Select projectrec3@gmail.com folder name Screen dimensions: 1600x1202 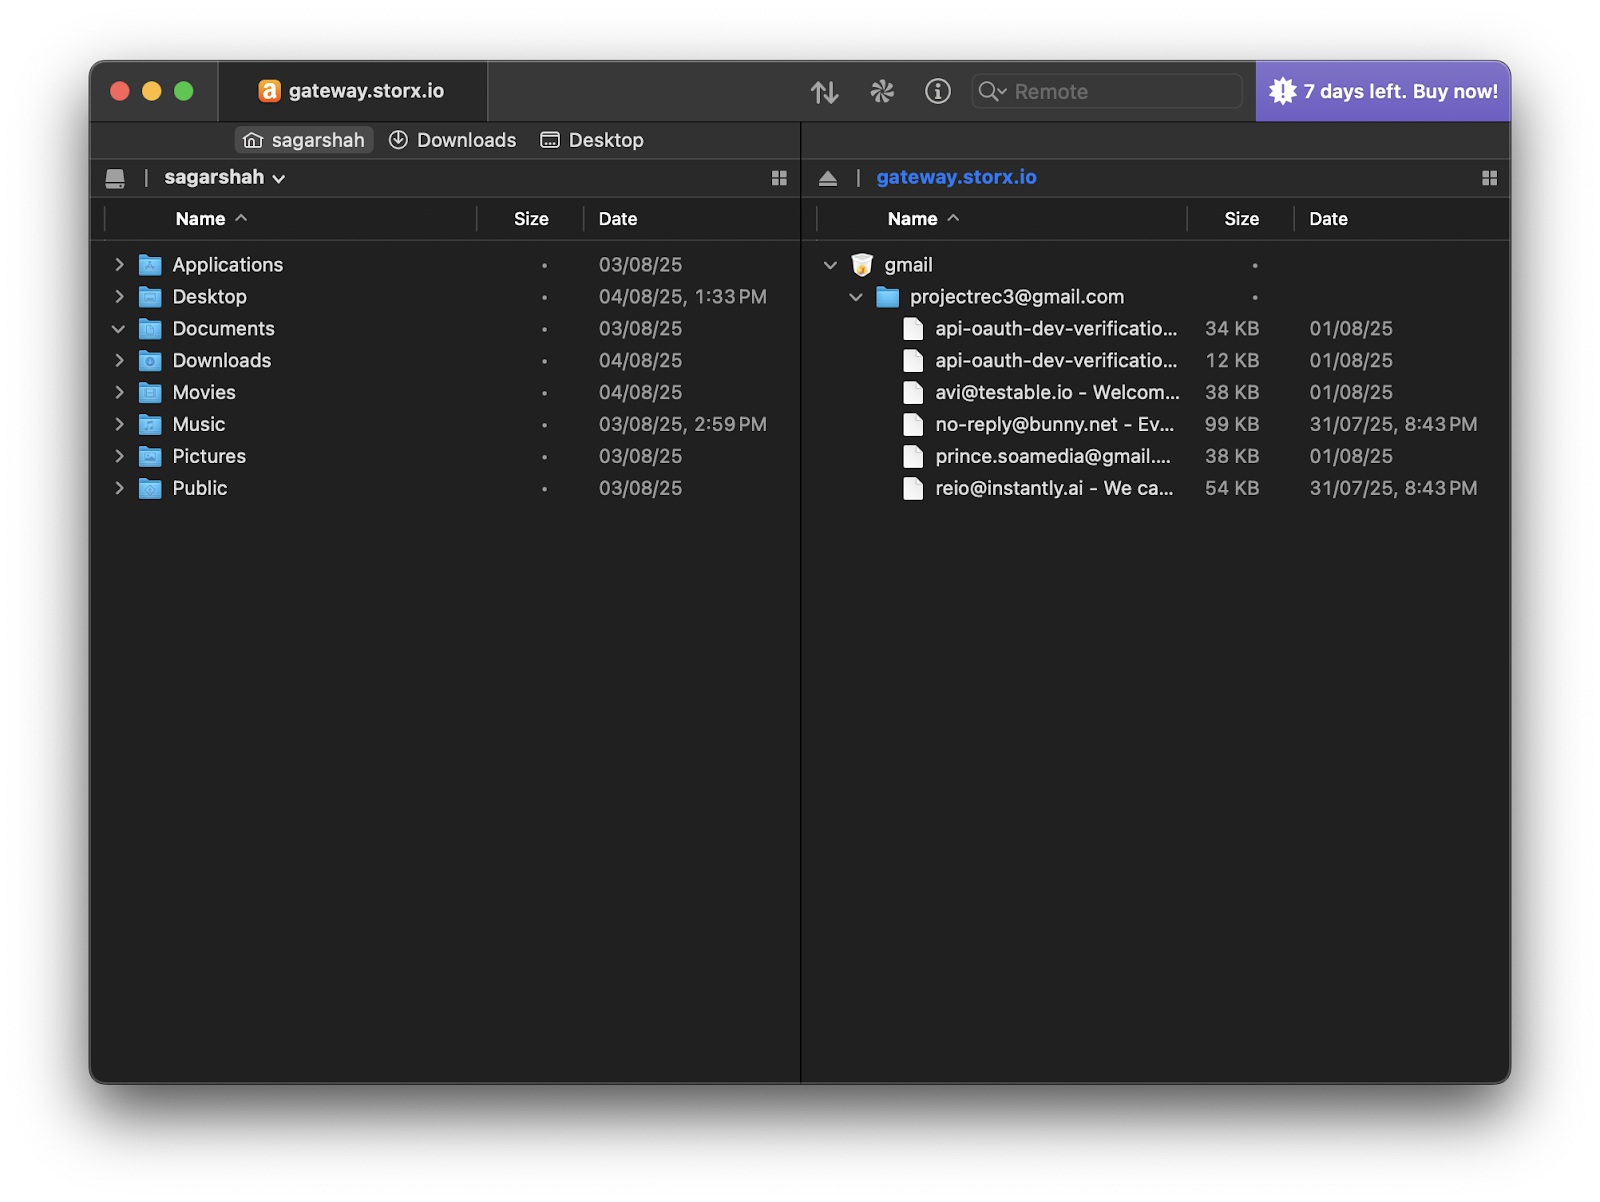[x=1017, y=297]
